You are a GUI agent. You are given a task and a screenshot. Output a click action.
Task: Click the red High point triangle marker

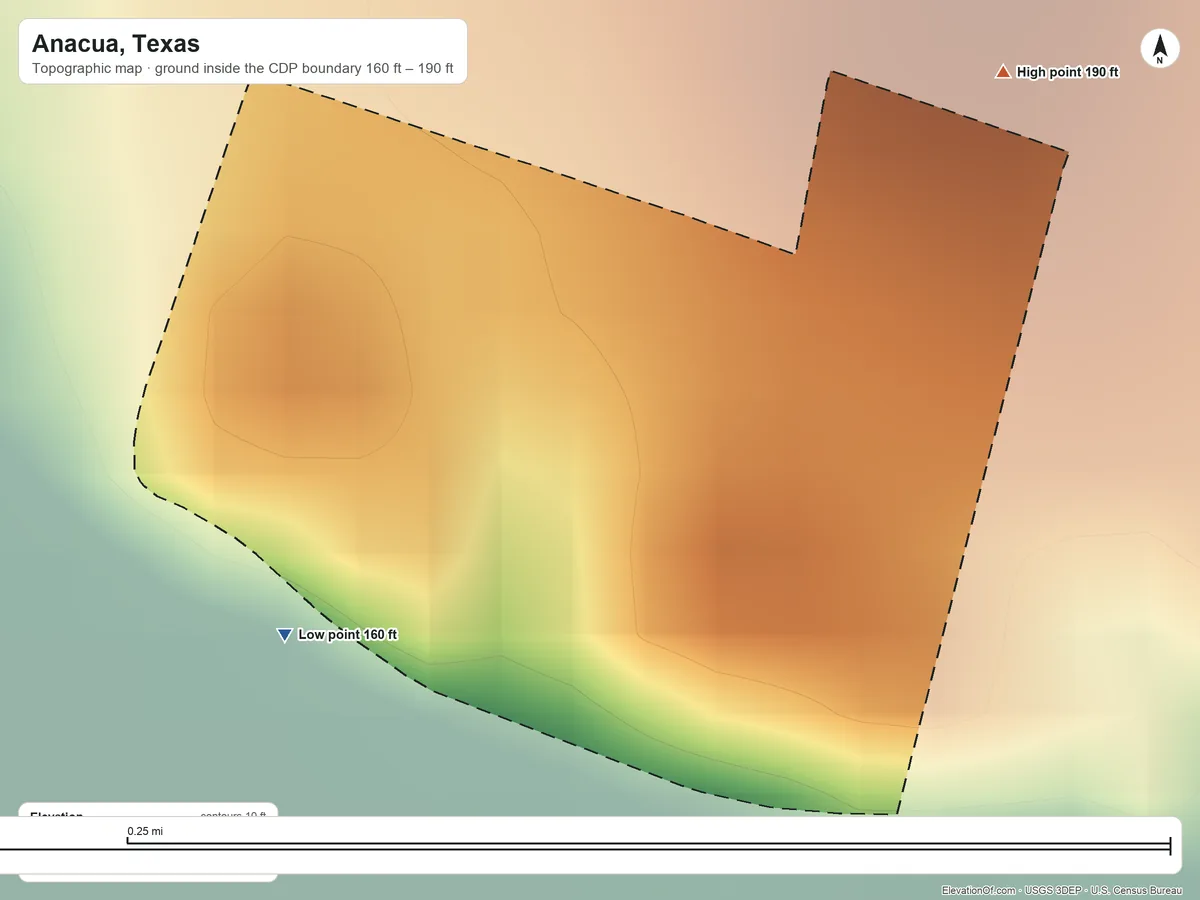click(x=1003, y=72)
